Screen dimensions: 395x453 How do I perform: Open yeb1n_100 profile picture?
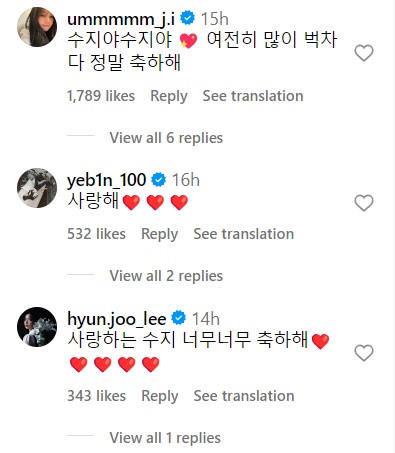[37, 188]
